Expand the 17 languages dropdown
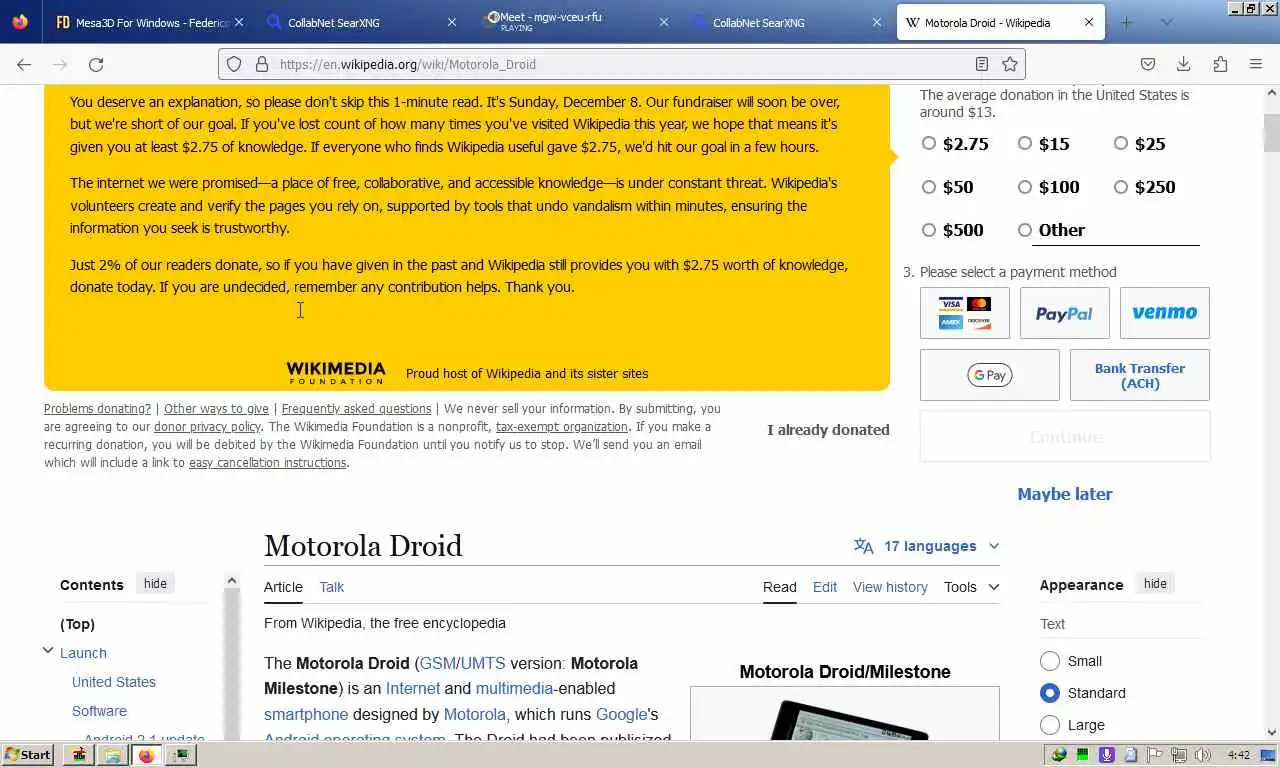Image resolution: width=1280 pixels, height=768 pixels. pos(993,546)
